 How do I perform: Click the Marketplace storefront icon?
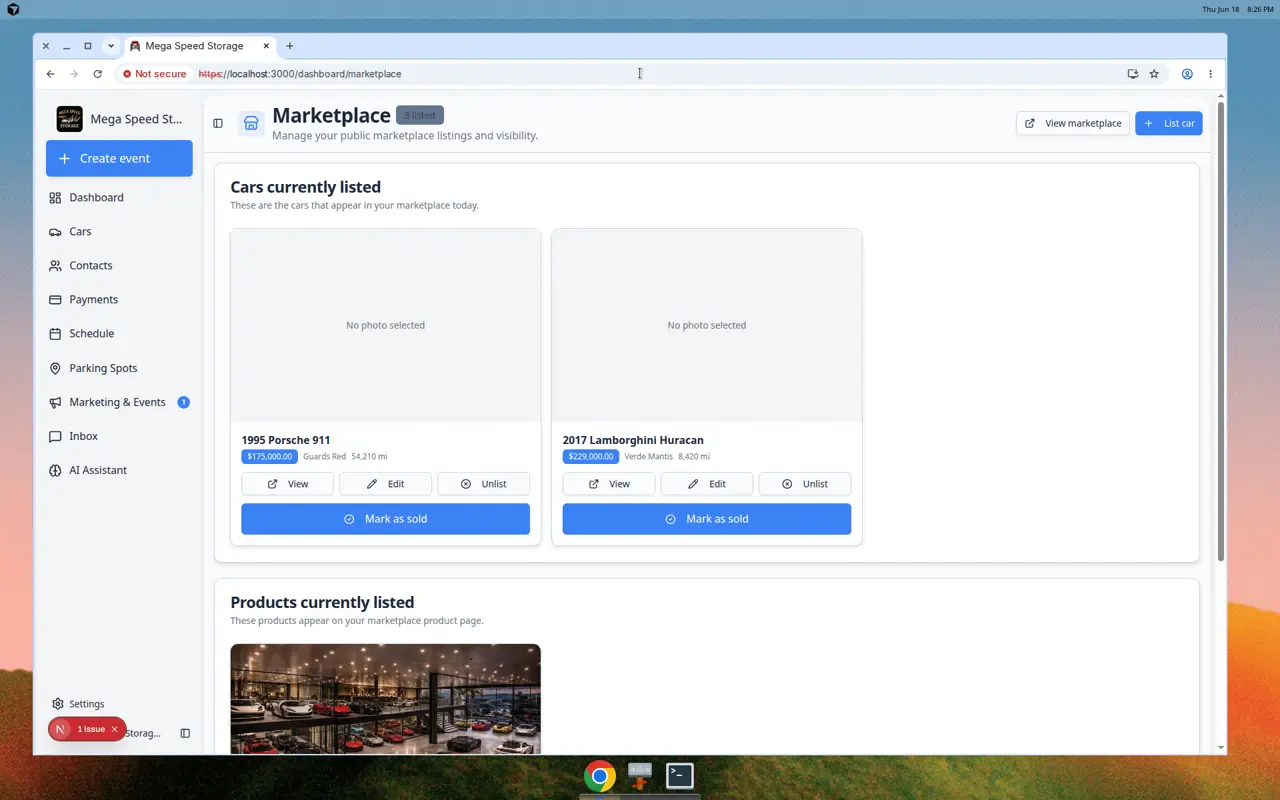pyautogui.click(x=251, y=123)
